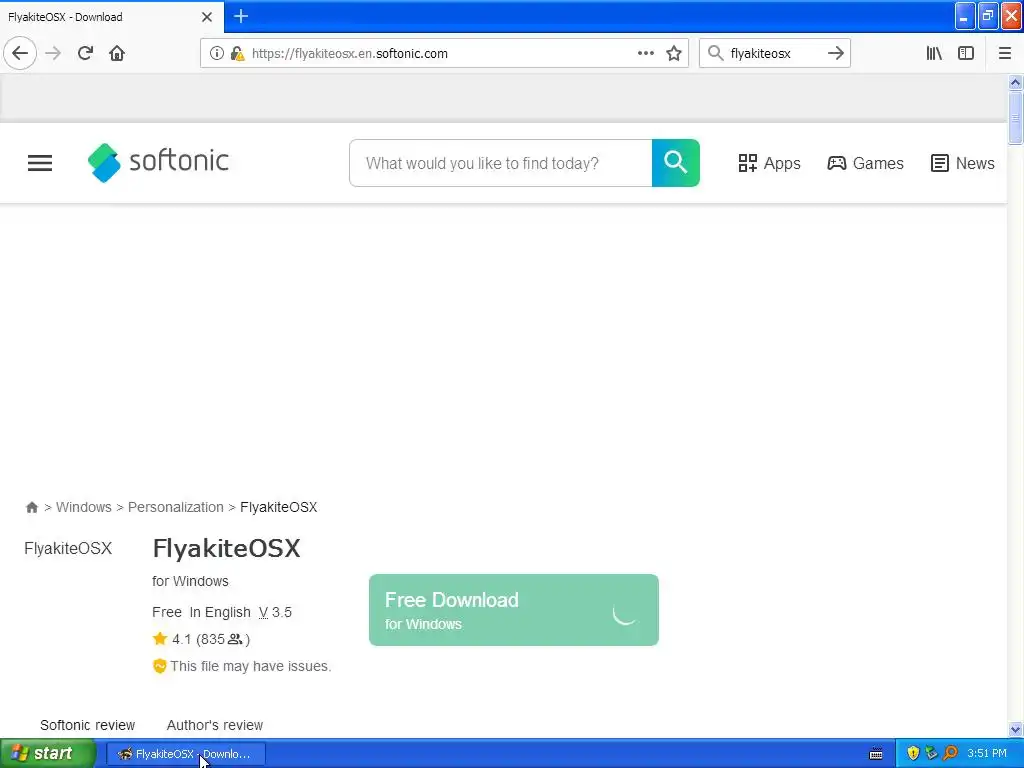Open the Library bookshelf icon
This screenshot has height=768, width=1024.
pyautogui.click(x=934, y=54)
